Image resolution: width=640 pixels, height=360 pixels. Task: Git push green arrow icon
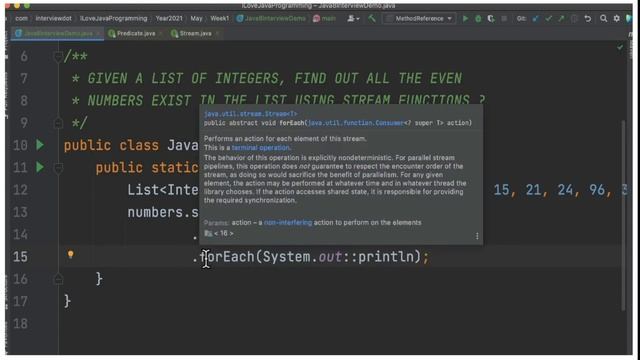(x=561, y=19)
